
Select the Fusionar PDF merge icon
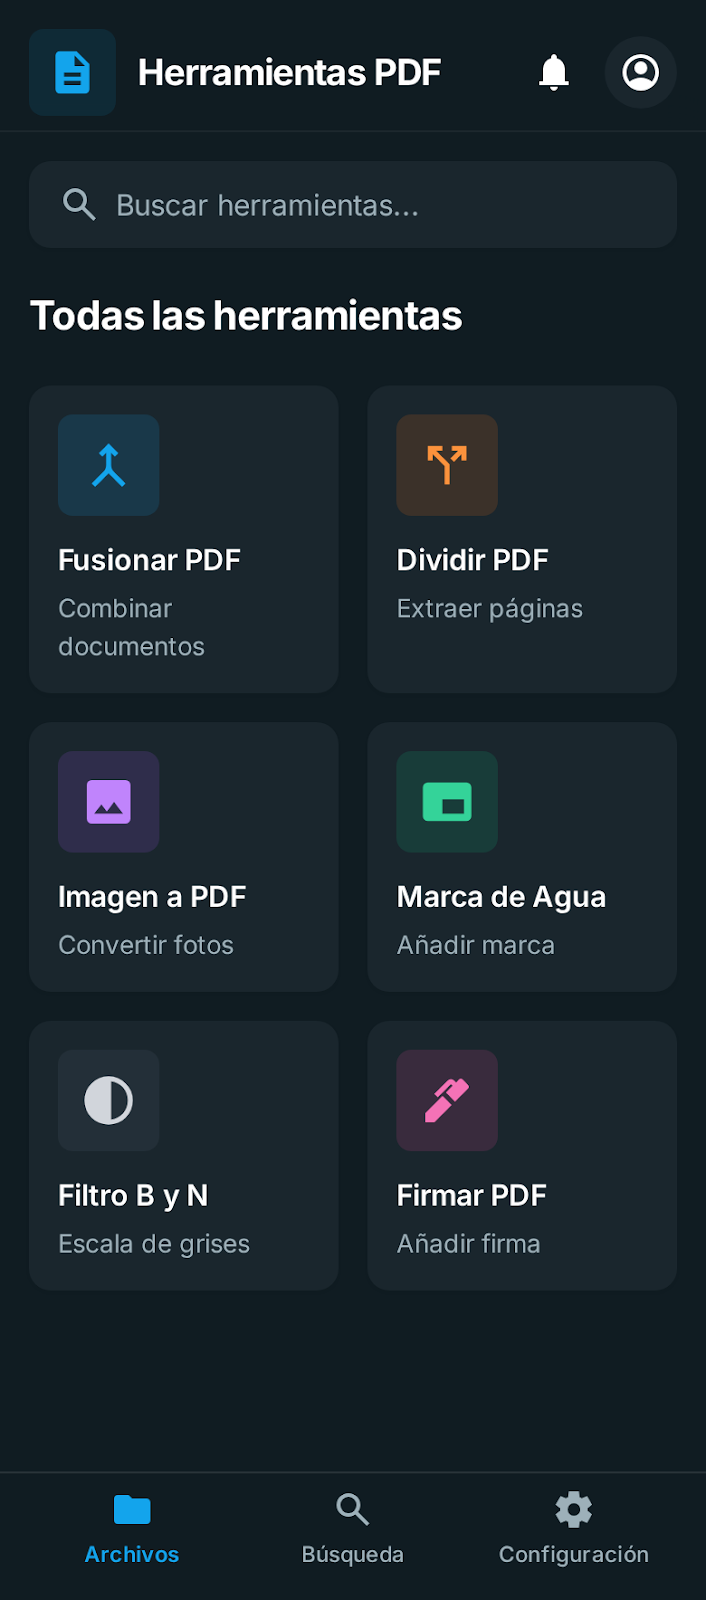pos(108,465)
